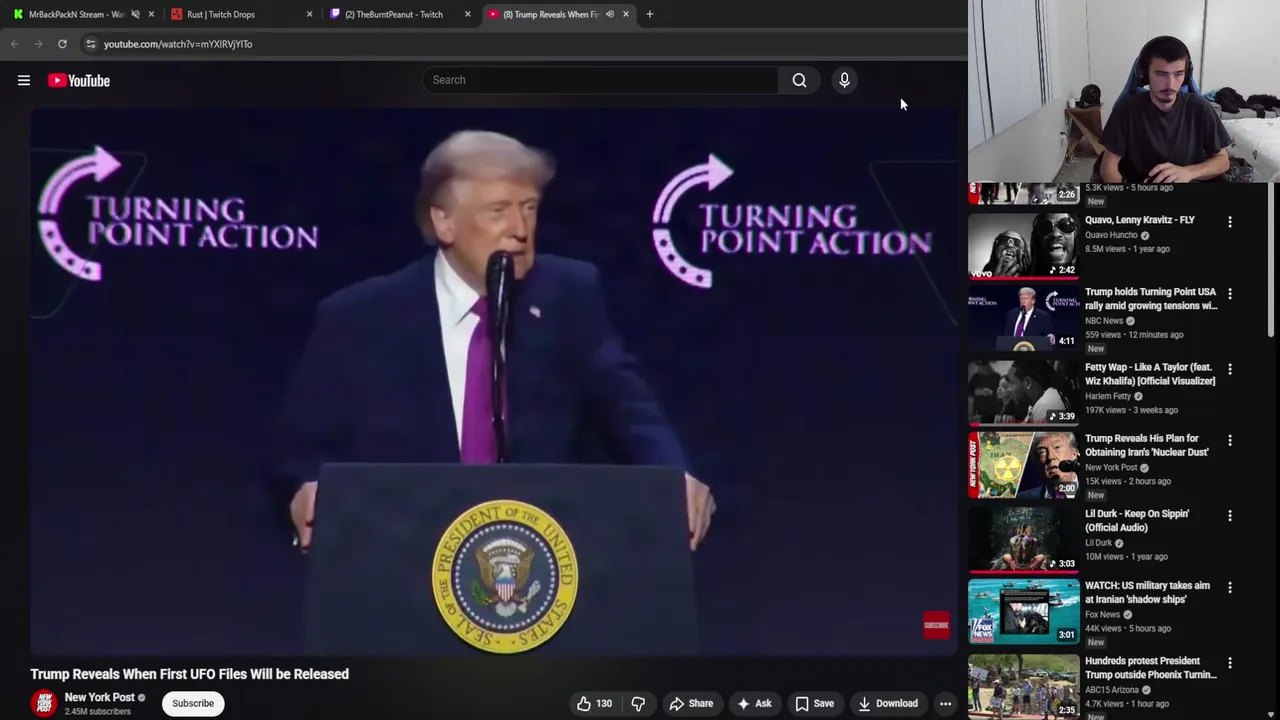
Task: View site information icon in address bar
Action: point(90,44)
